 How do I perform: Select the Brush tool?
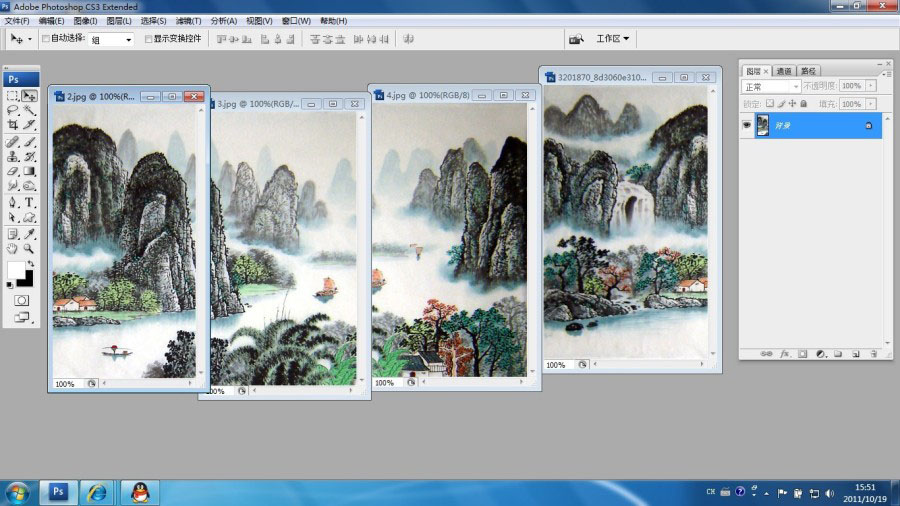pos(29,142)
